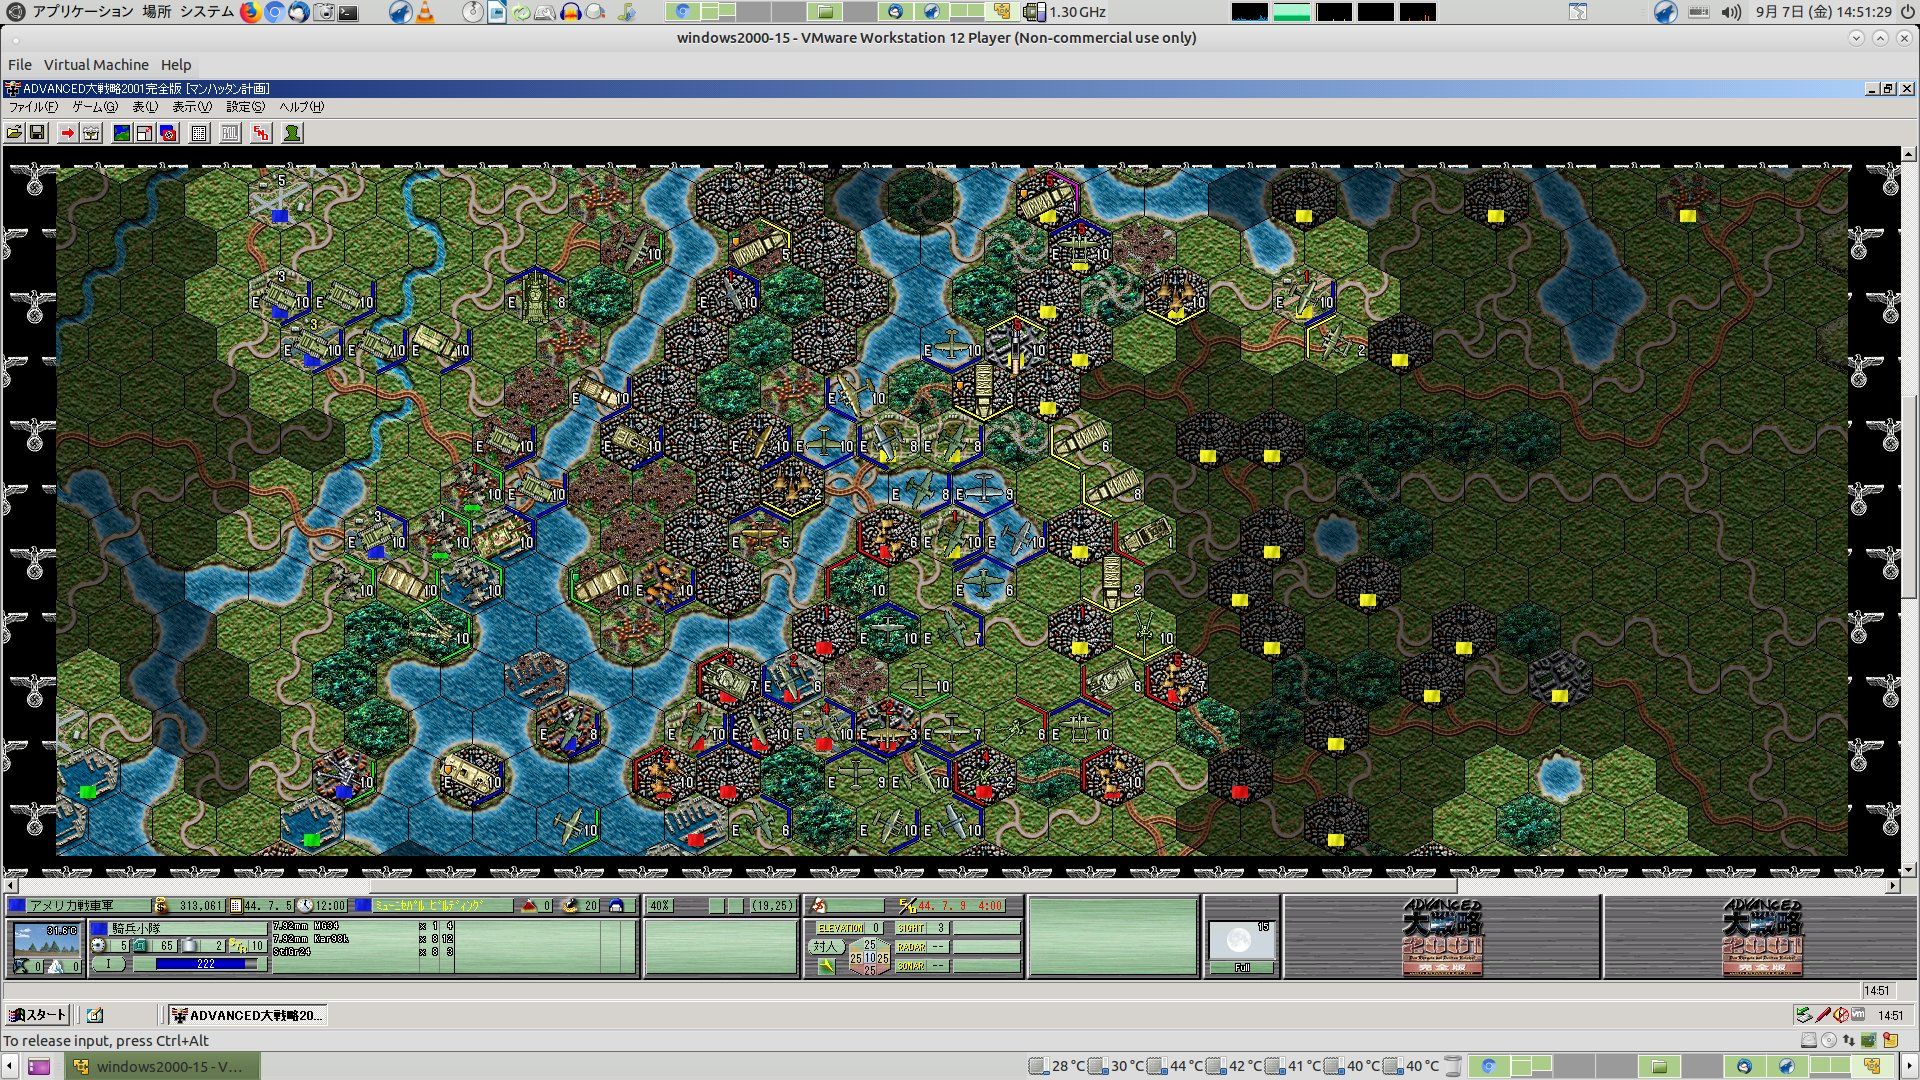Image resolution: width=1920 pixels, height=1080 pixels.
Task: Open the システム panel menu
Action: click(207, 12)
